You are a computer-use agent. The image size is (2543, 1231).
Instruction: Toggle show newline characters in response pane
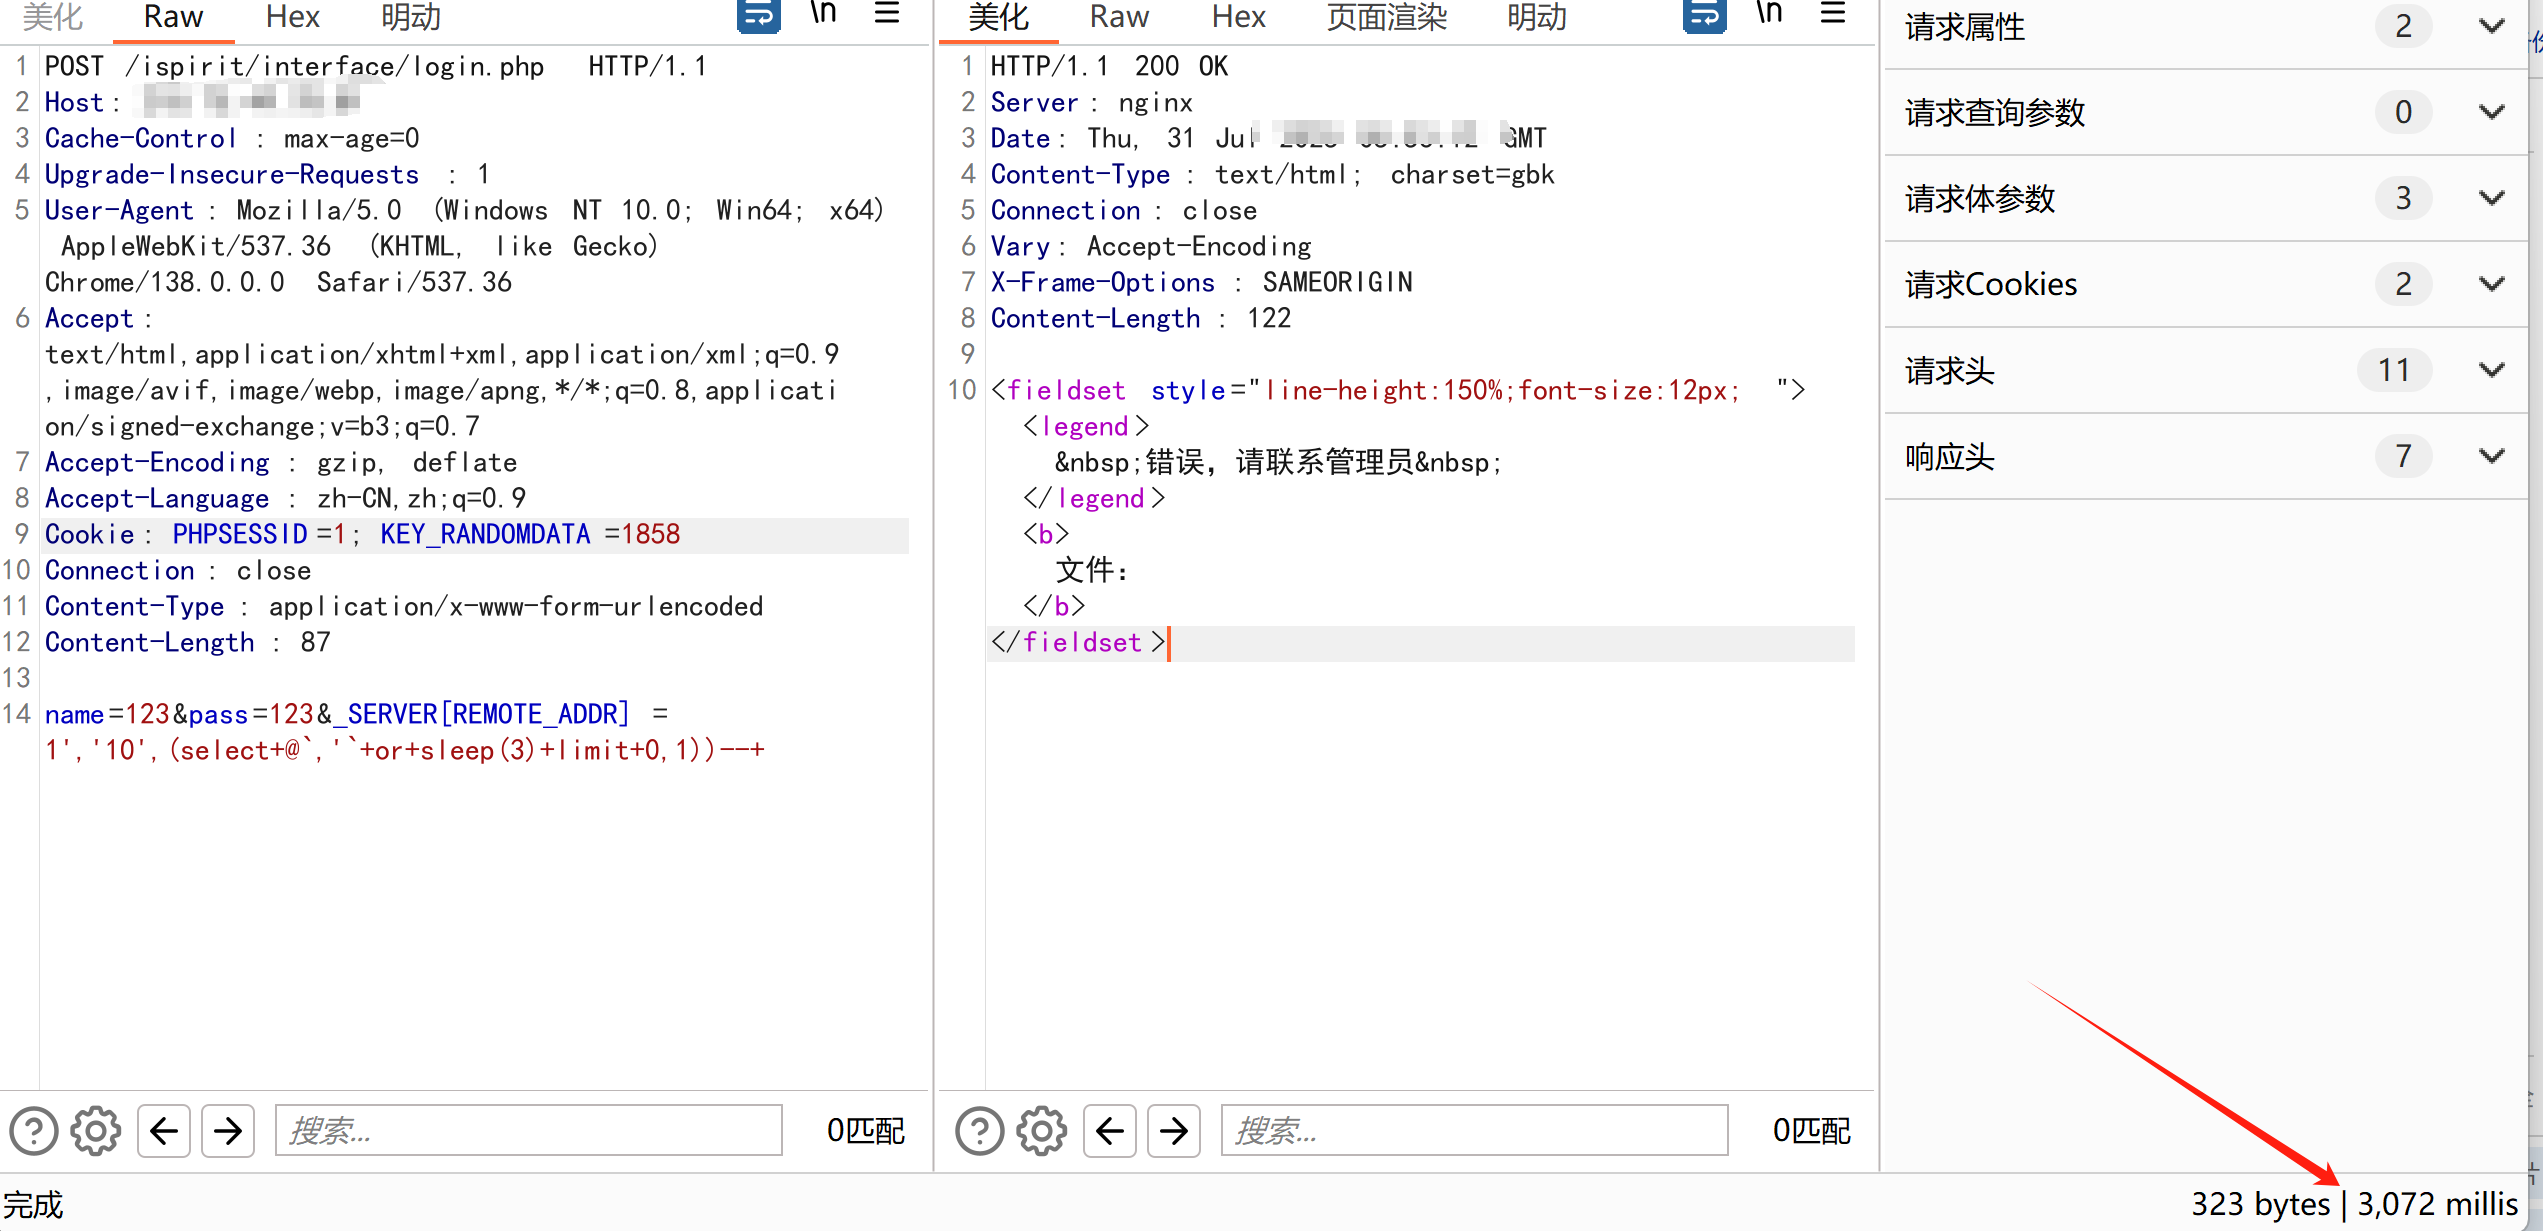(x=1769, y=13)
